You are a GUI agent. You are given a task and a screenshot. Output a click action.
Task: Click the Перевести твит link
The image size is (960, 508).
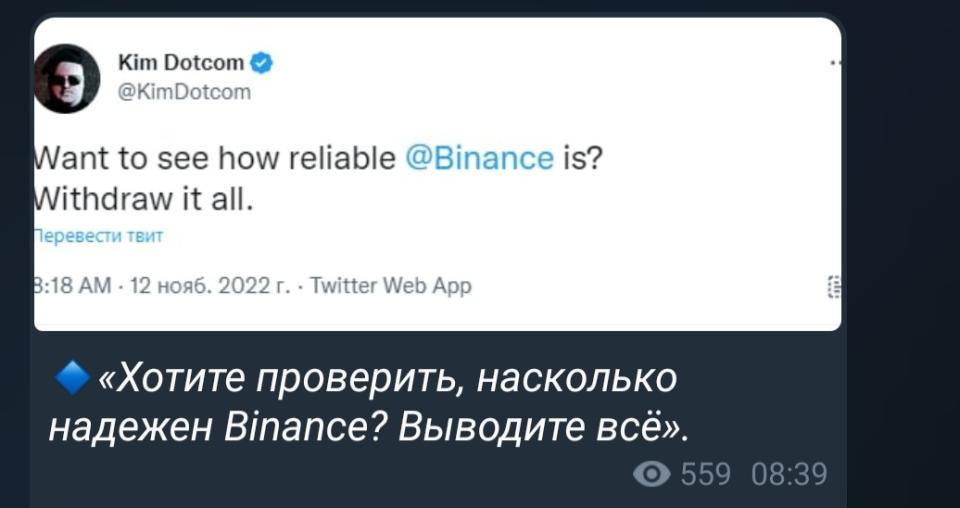point(98,236)
